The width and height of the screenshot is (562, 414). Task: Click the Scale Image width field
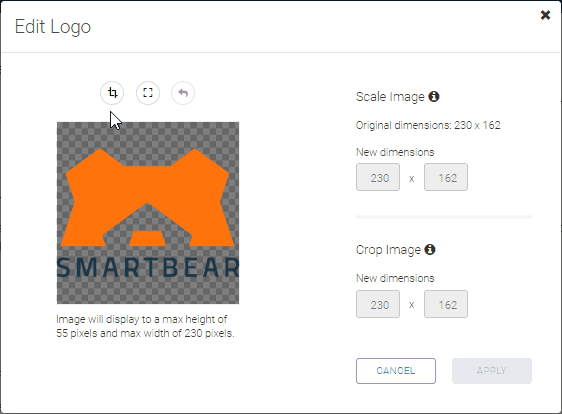pos(378,177)
